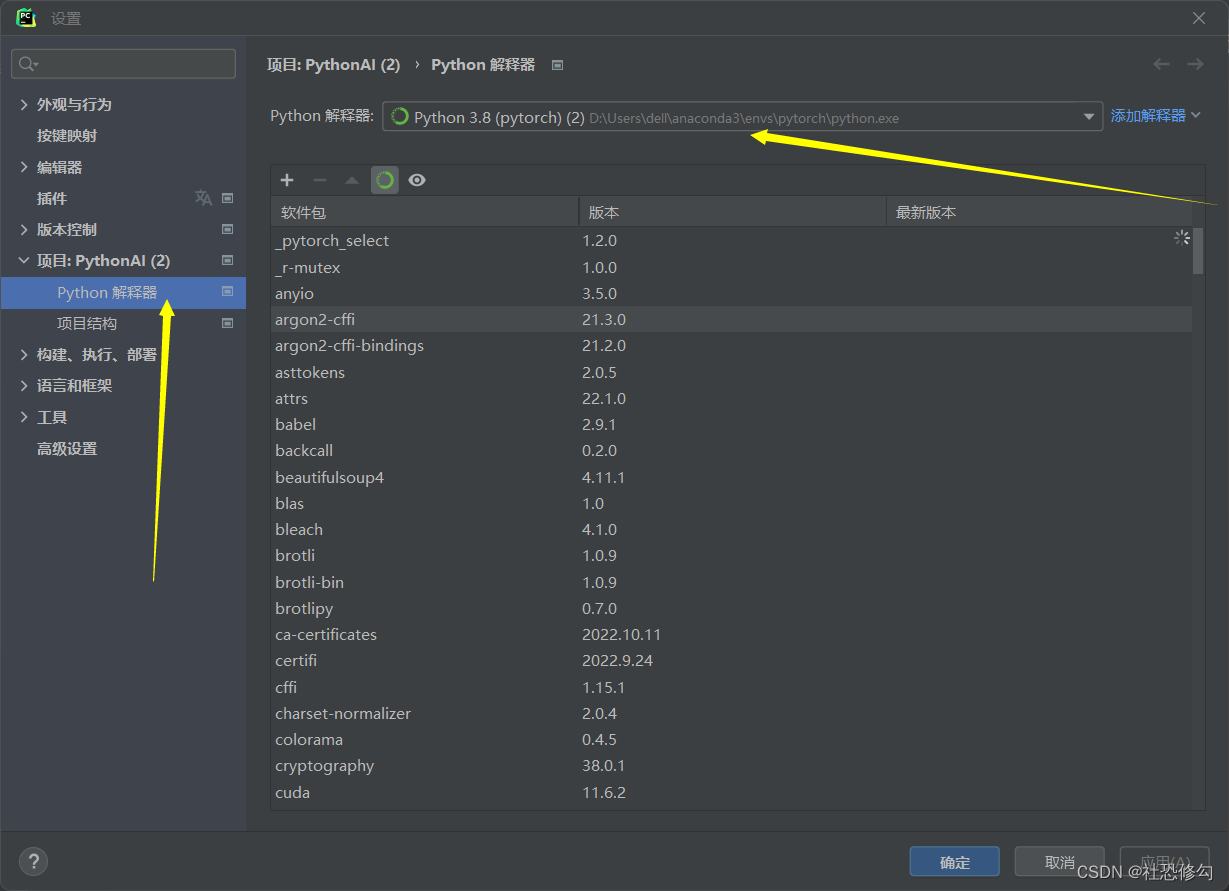The image size is (1229, 891).
Task: Open the 工具 settings category
Action: [48, 417]
